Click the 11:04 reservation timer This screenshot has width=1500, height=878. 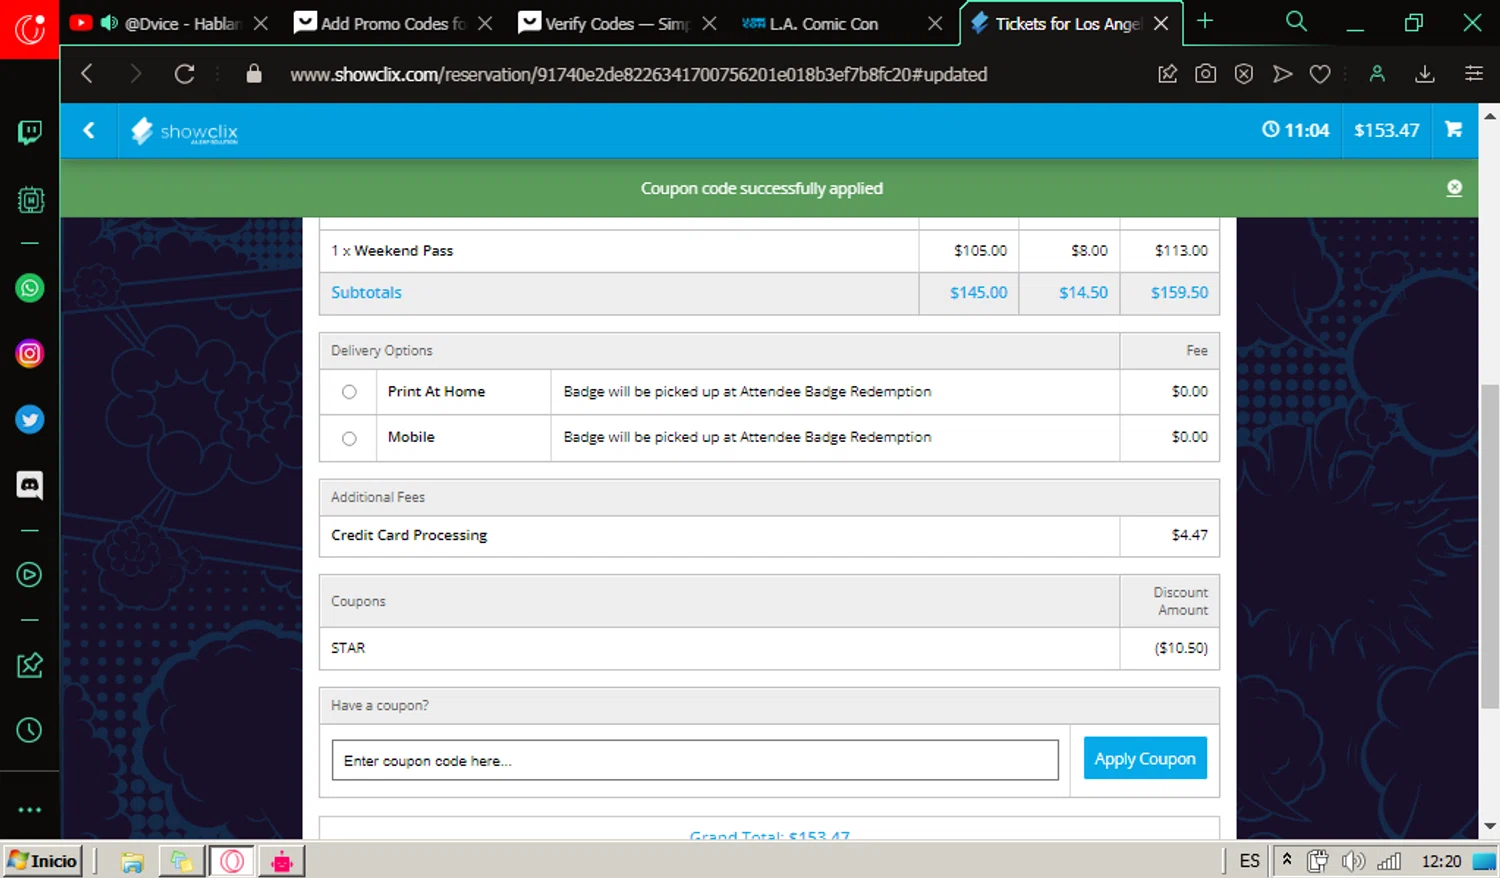1295,130
